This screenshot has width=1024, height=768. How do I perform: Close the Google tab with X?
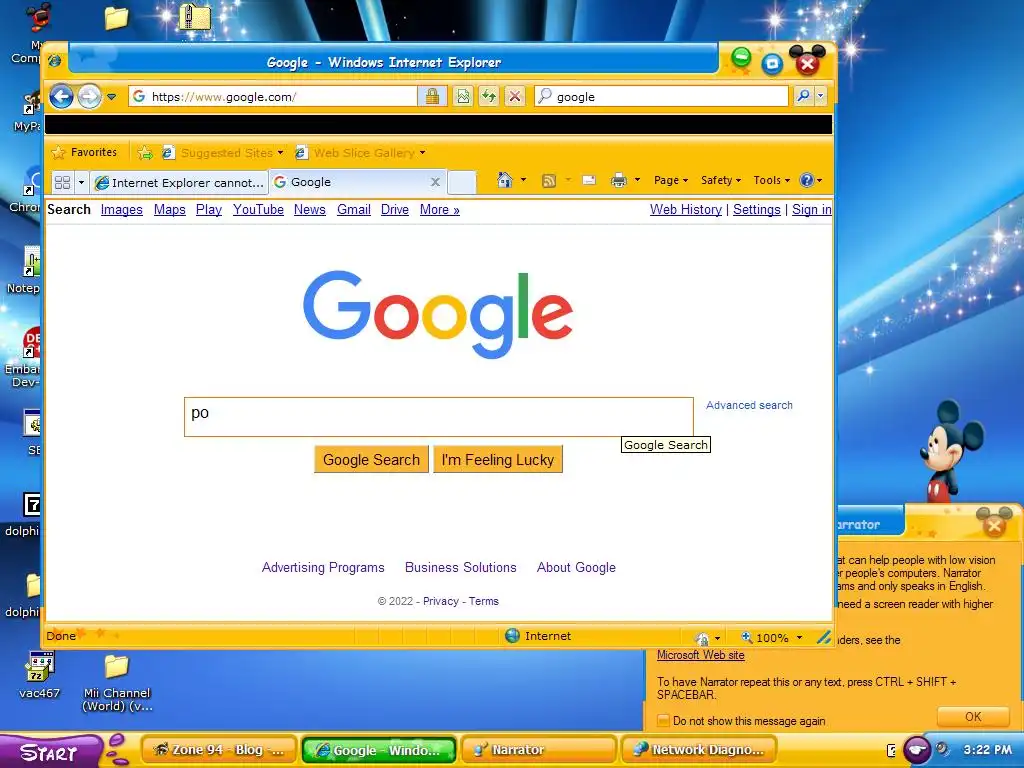[435, 182]
